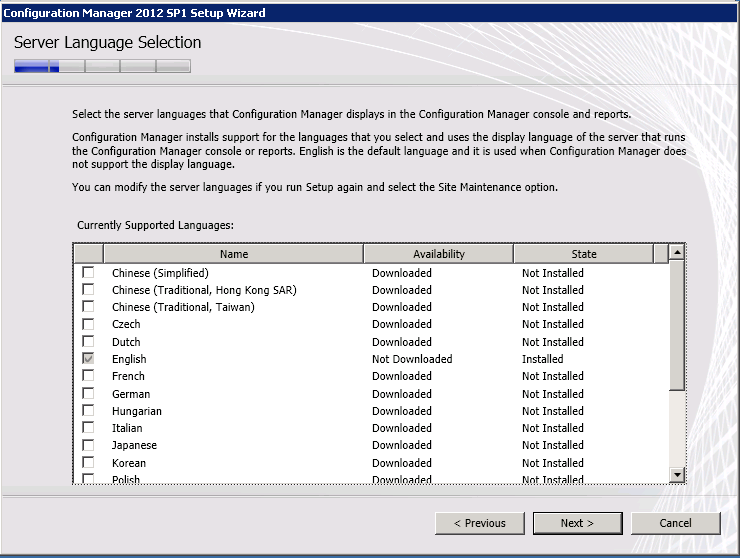
Task: Check Chinese (Traditional, Taiwan) checkbox
Action: click(x=89, y=307)
